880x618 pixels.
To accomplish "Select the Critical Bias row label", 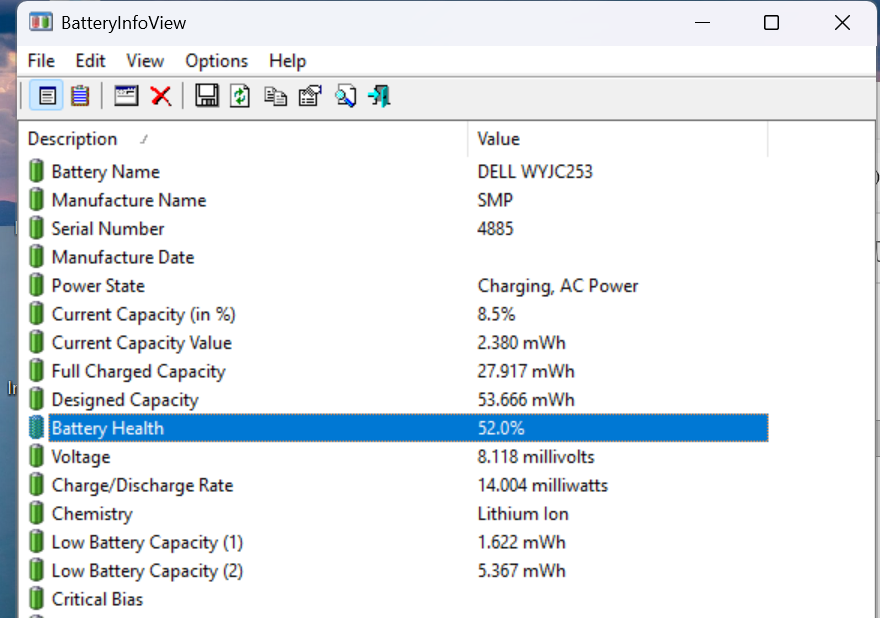I will [97, 599].
